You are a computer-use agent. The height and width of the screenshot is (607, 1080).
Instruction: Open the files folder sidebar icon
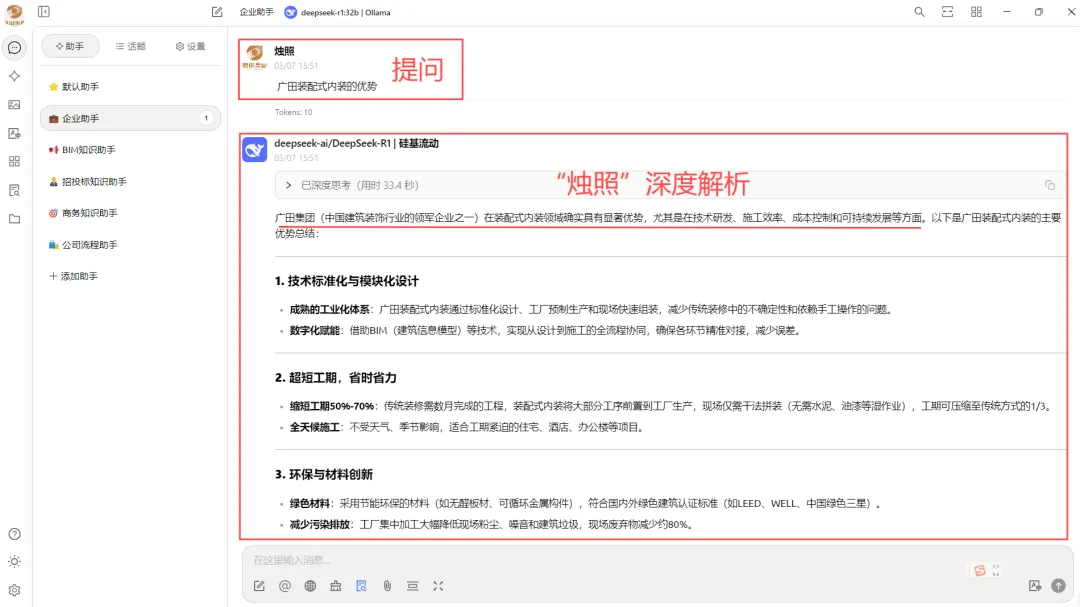(x=14, y=219)
